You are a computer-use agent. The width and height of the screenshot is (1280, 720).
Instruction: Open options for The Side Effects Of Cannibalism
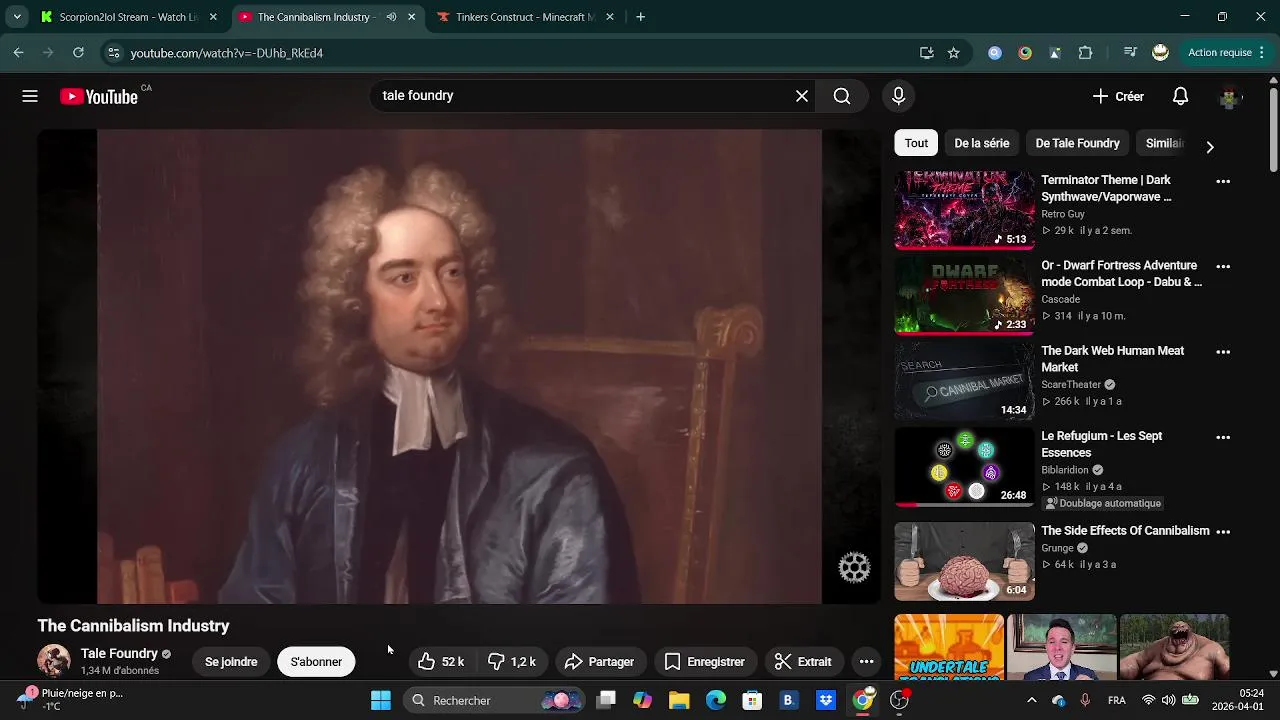pos(1222,532)
